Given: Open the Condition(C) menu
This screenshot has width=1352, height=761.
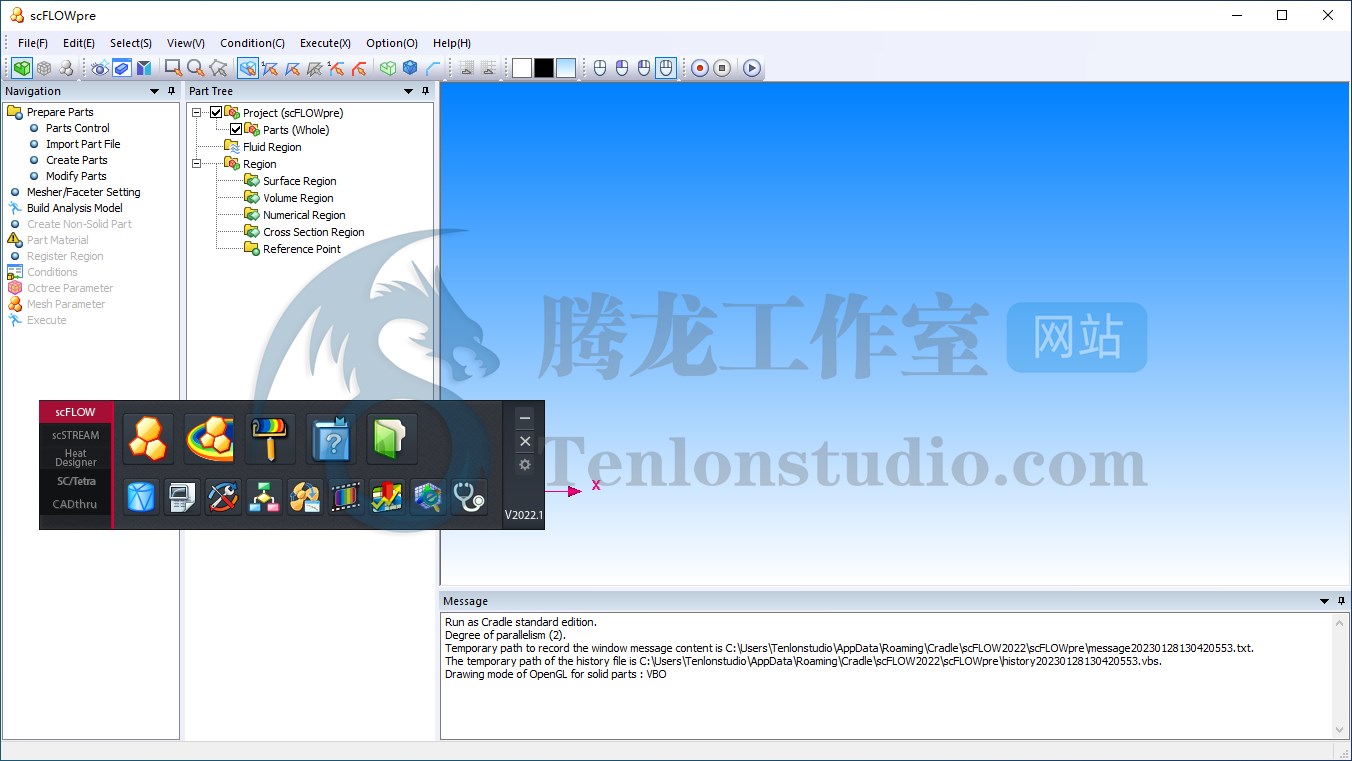Looking at the screenshot, I should point(252,43).
